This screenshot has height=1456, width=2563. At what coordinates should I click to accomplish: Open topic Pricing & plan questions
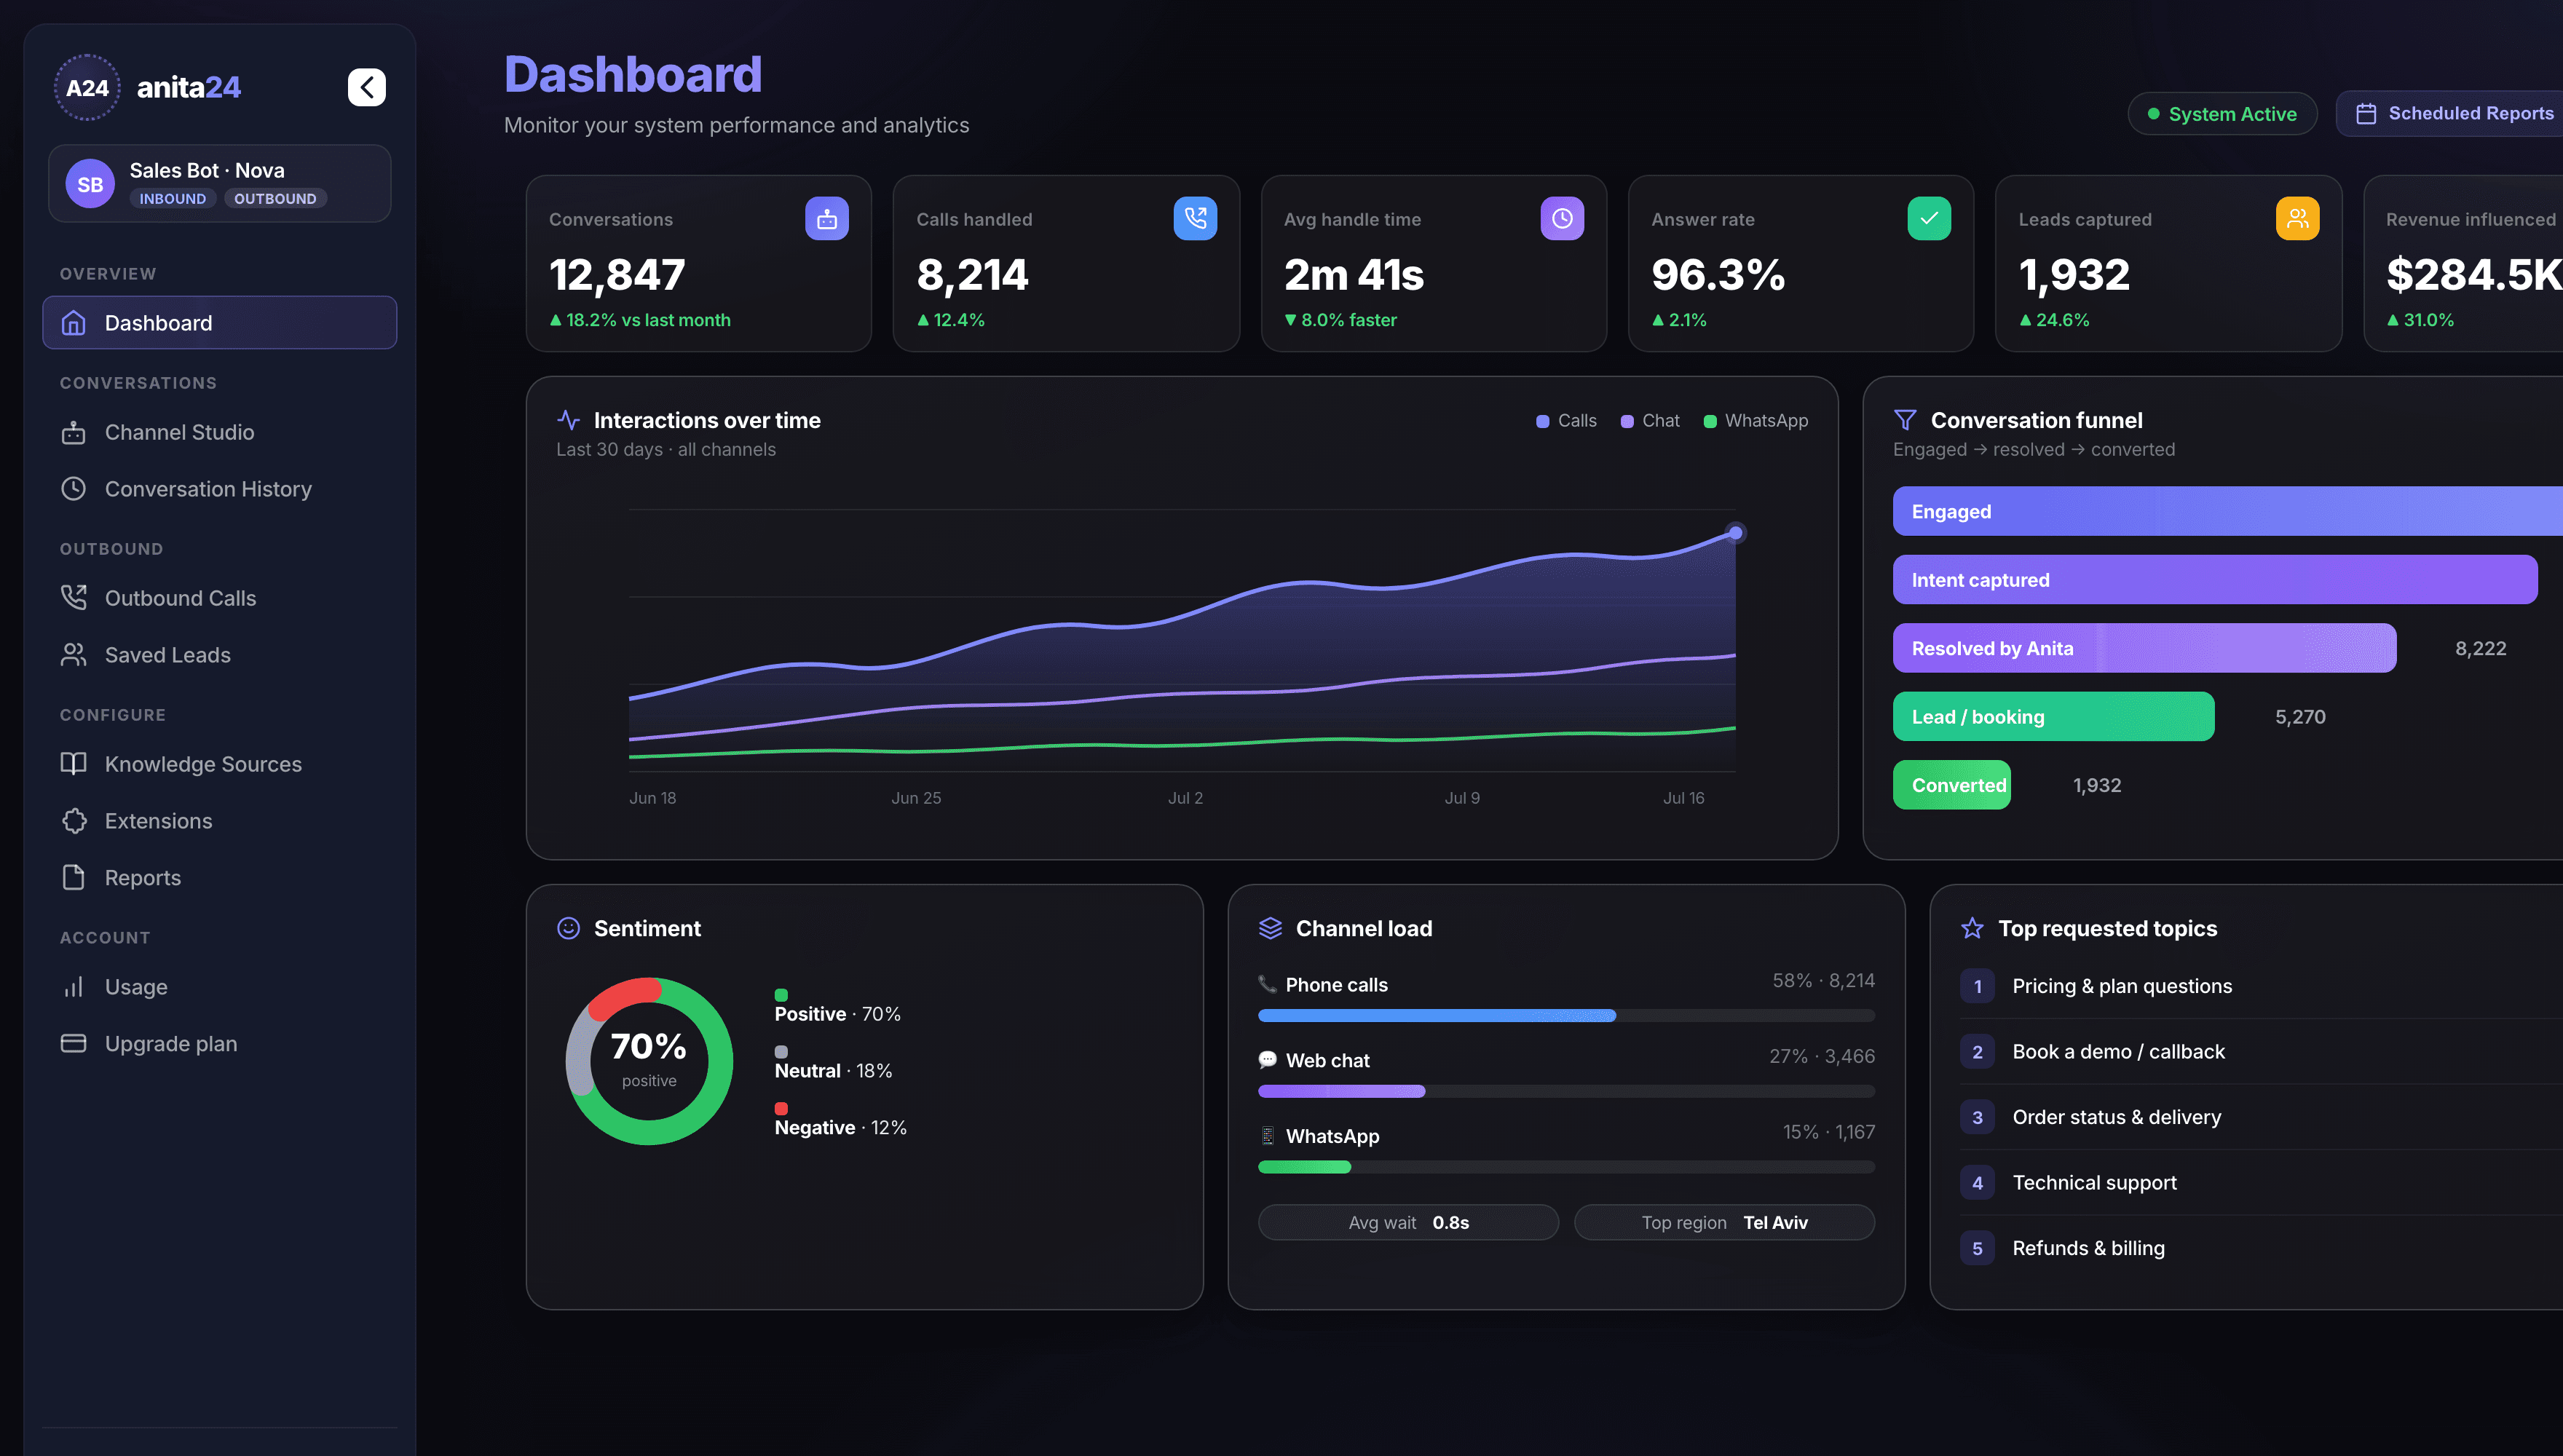(2260, 986)
